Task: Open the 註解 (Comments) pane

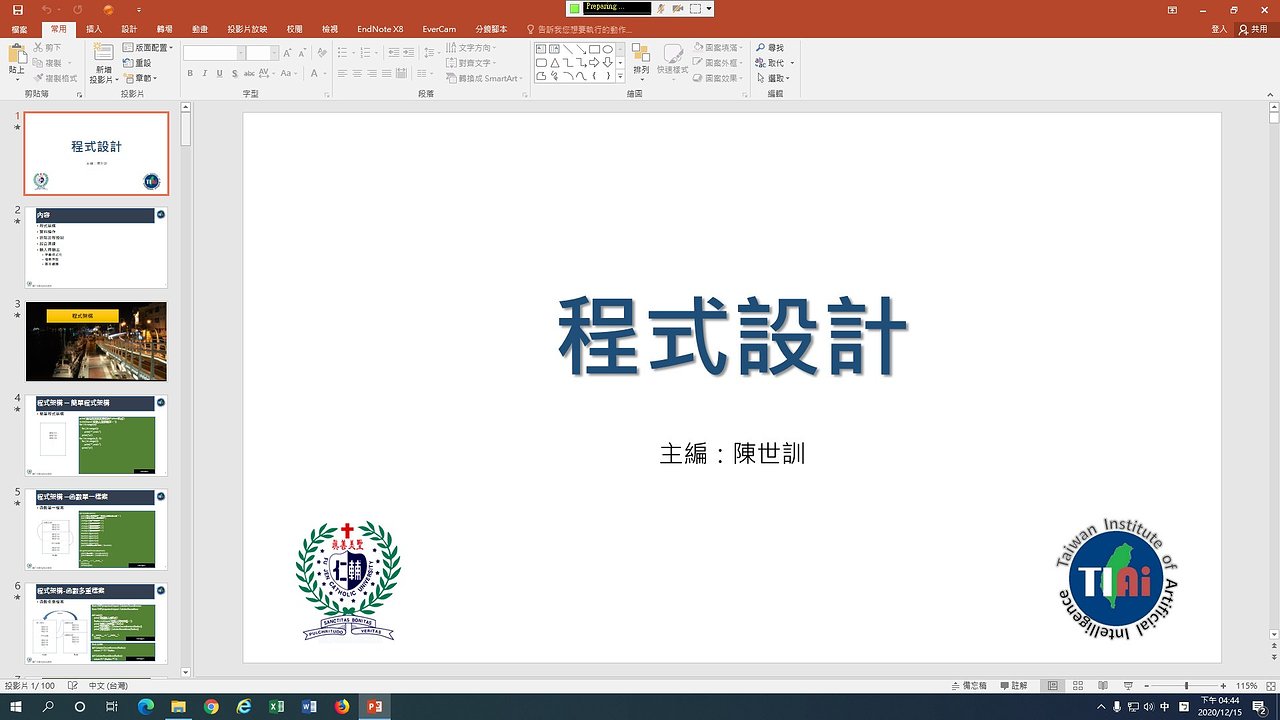Action: point(1012,686)
